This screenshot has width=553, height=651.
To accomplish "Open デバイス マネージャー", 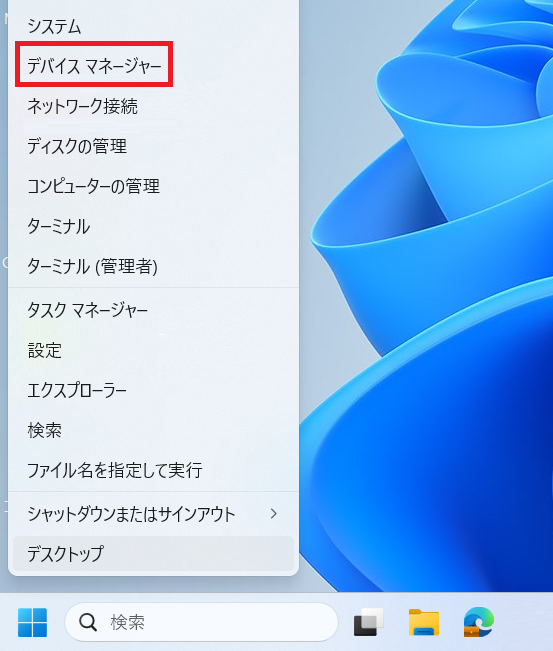I will 153,66.
